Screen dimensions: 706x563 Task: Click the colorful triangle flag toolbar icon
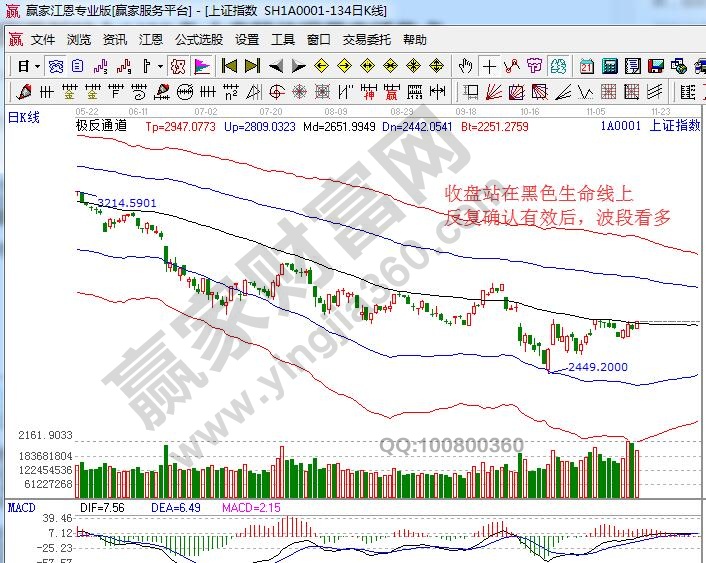click(x=202, y=66)
